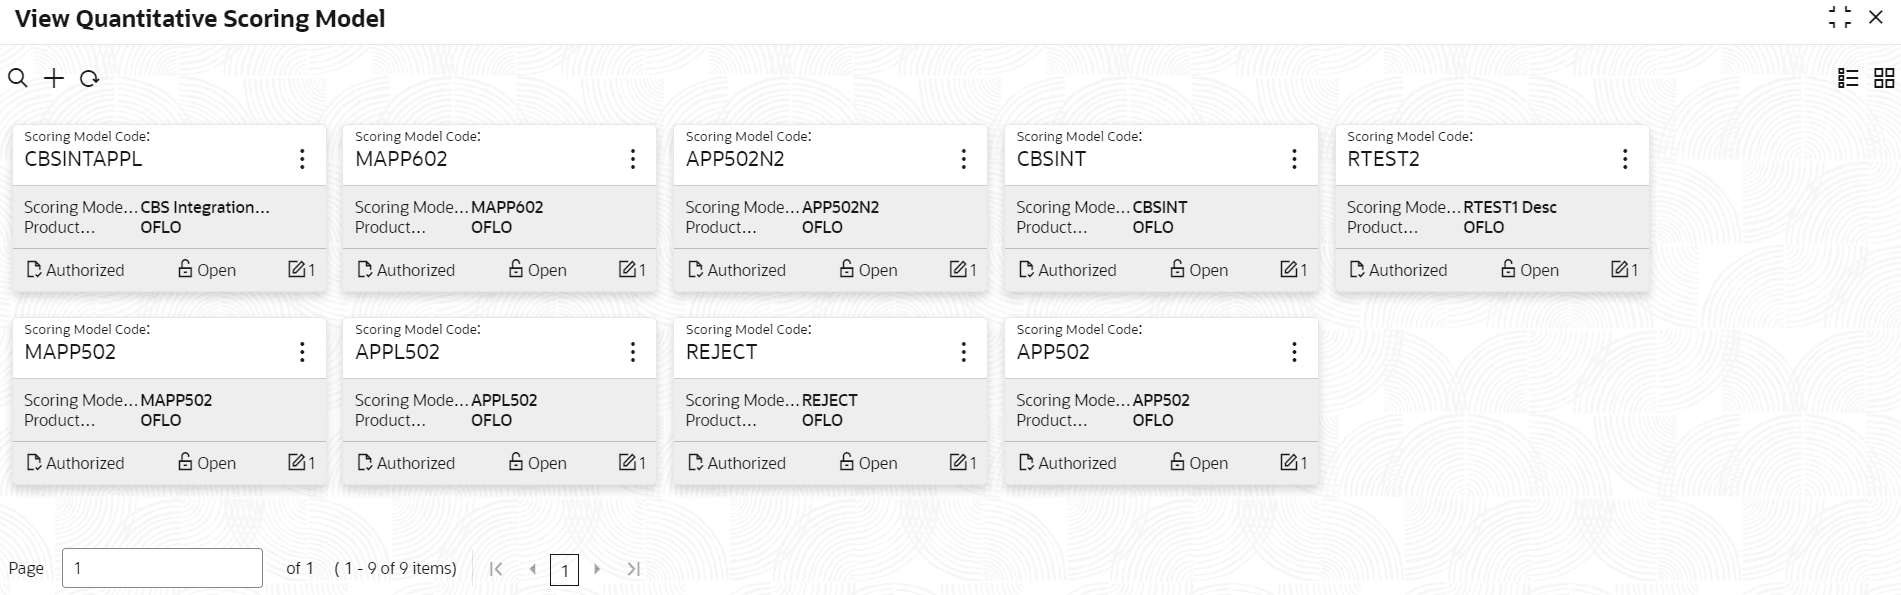
Task: Click the edit count icon on APP502N2 card
Action: pos(958,269)
